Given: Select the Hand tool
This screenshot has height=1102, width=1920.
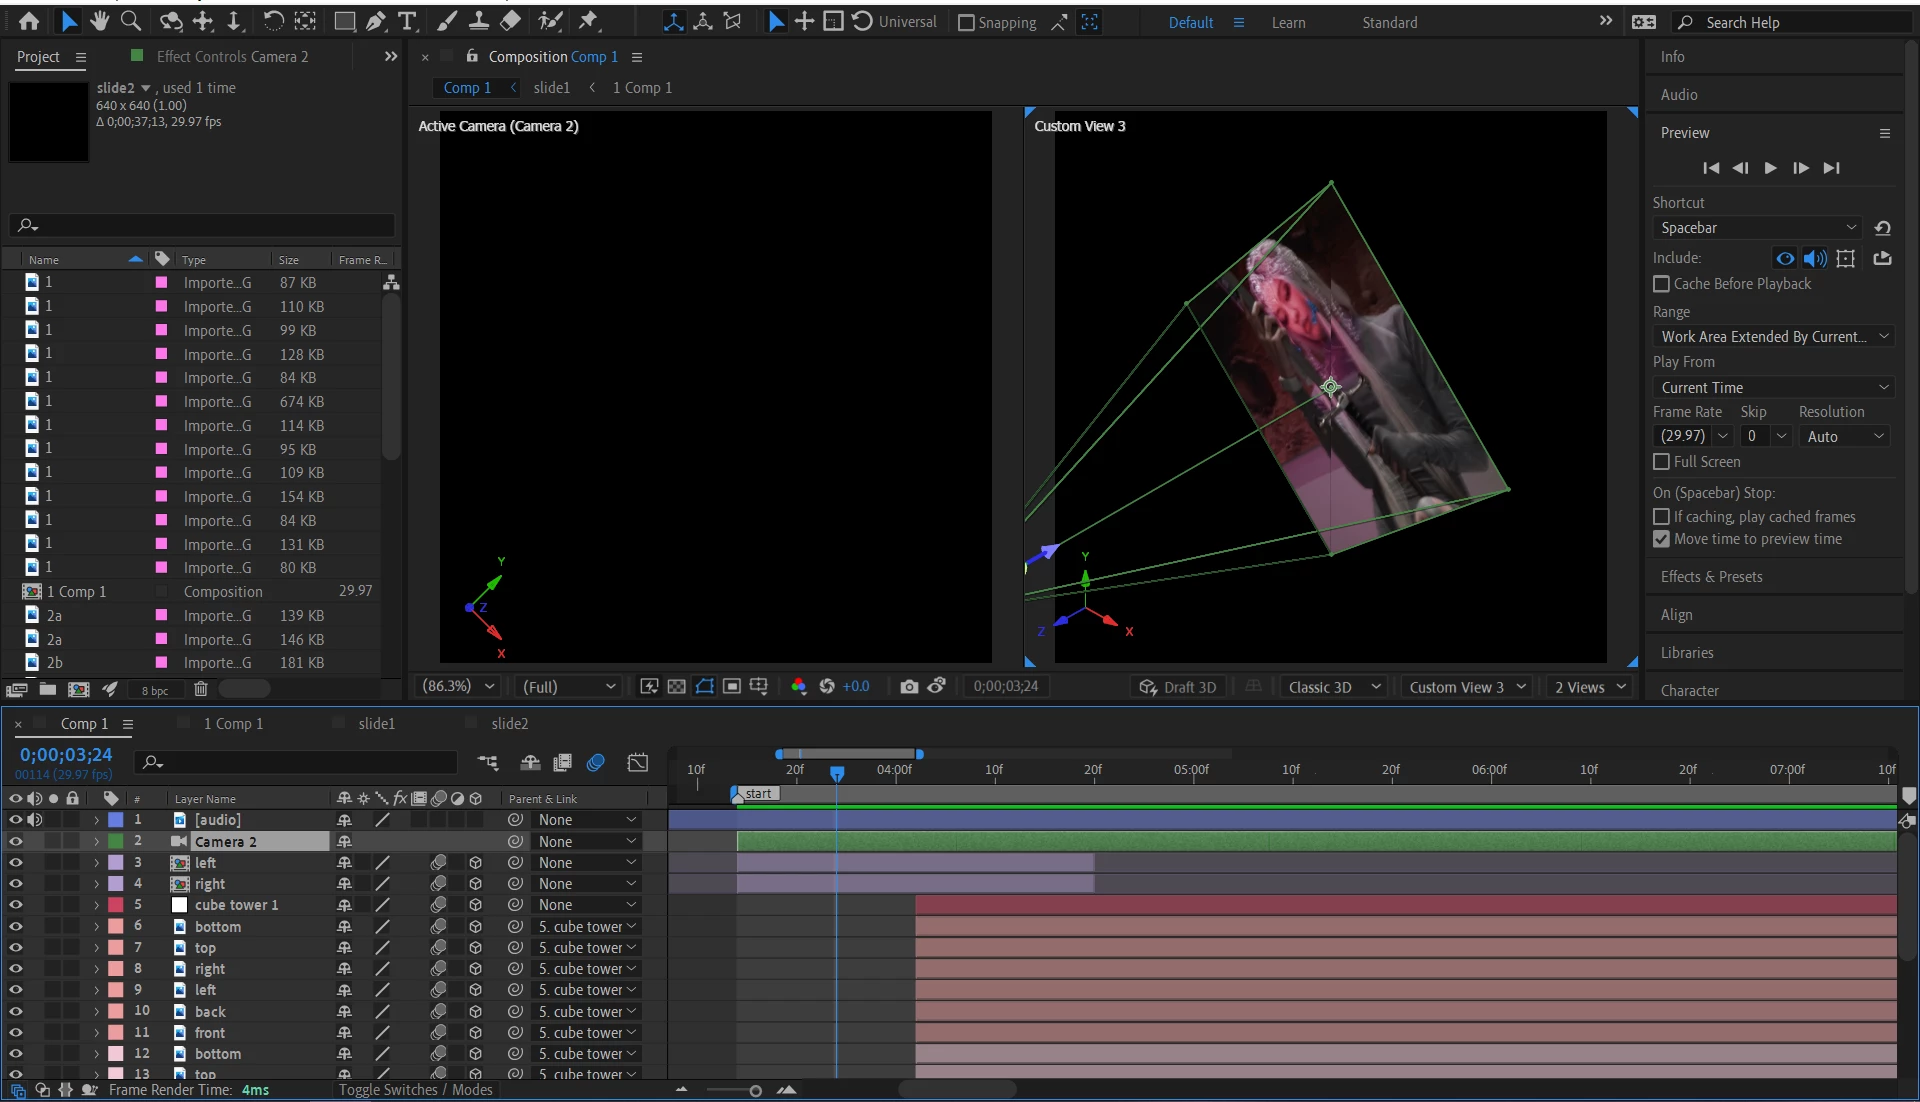Looking at the screenshot, I should click(99, 21).
